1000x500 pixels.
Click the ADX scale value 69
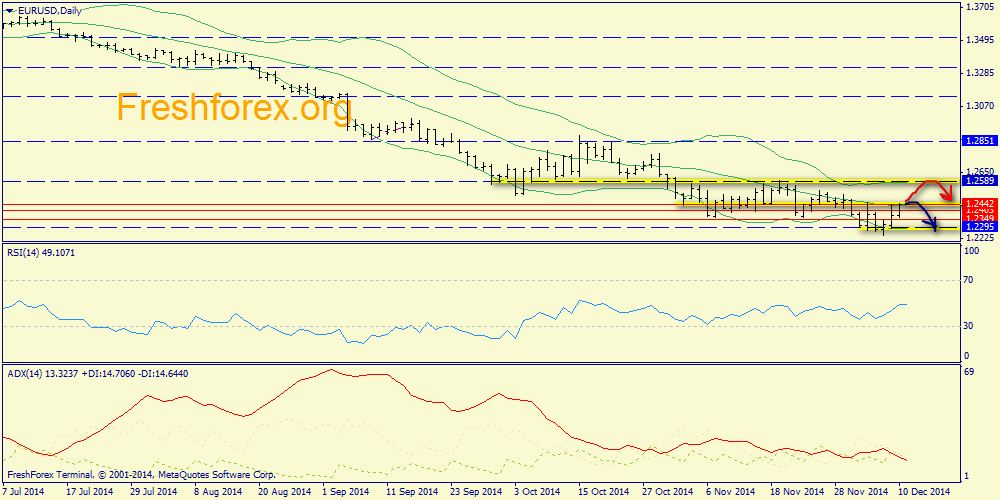[971, 371]
